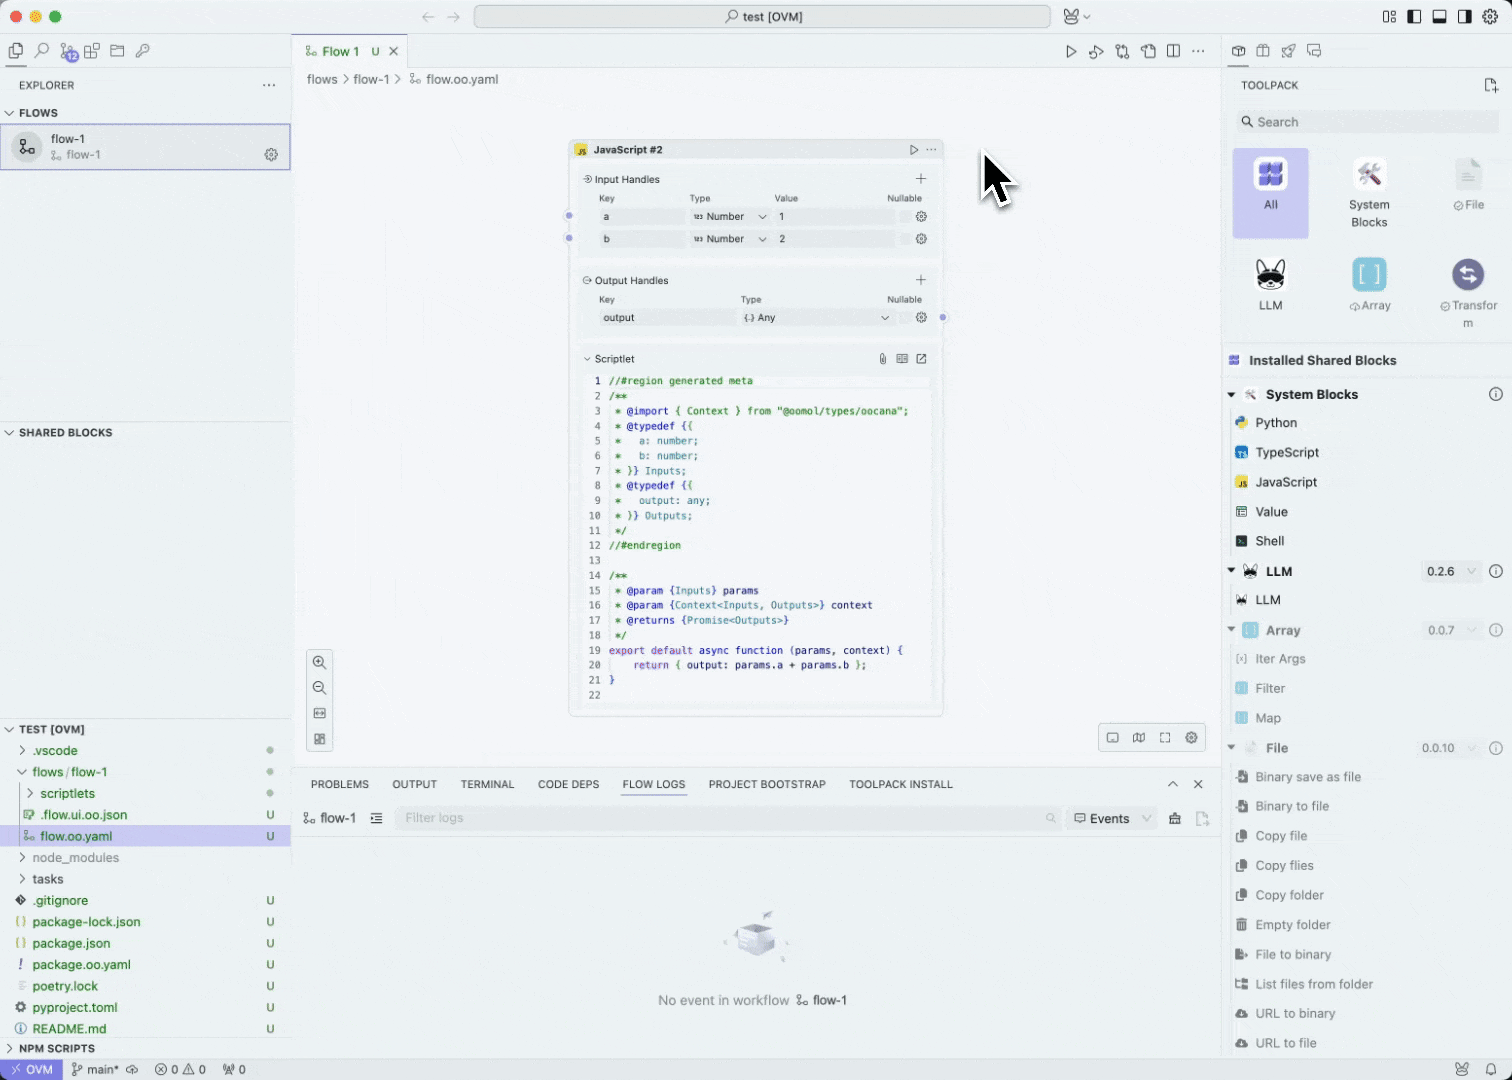Toggle the primary side bar layout
Image resolution: width=1512 pixels, height=1080 pixels.
coord(1414,17)
